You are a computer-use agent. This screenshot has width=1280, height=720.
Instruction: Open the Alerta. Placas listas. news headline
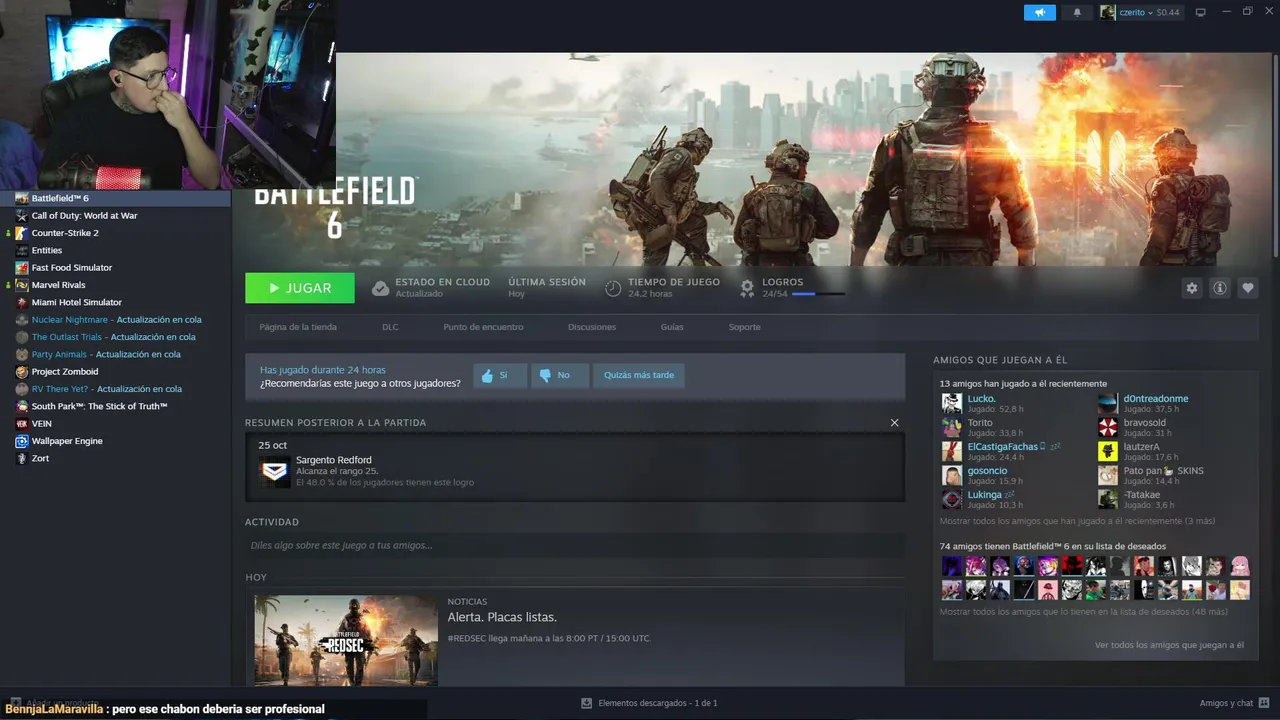502,617
